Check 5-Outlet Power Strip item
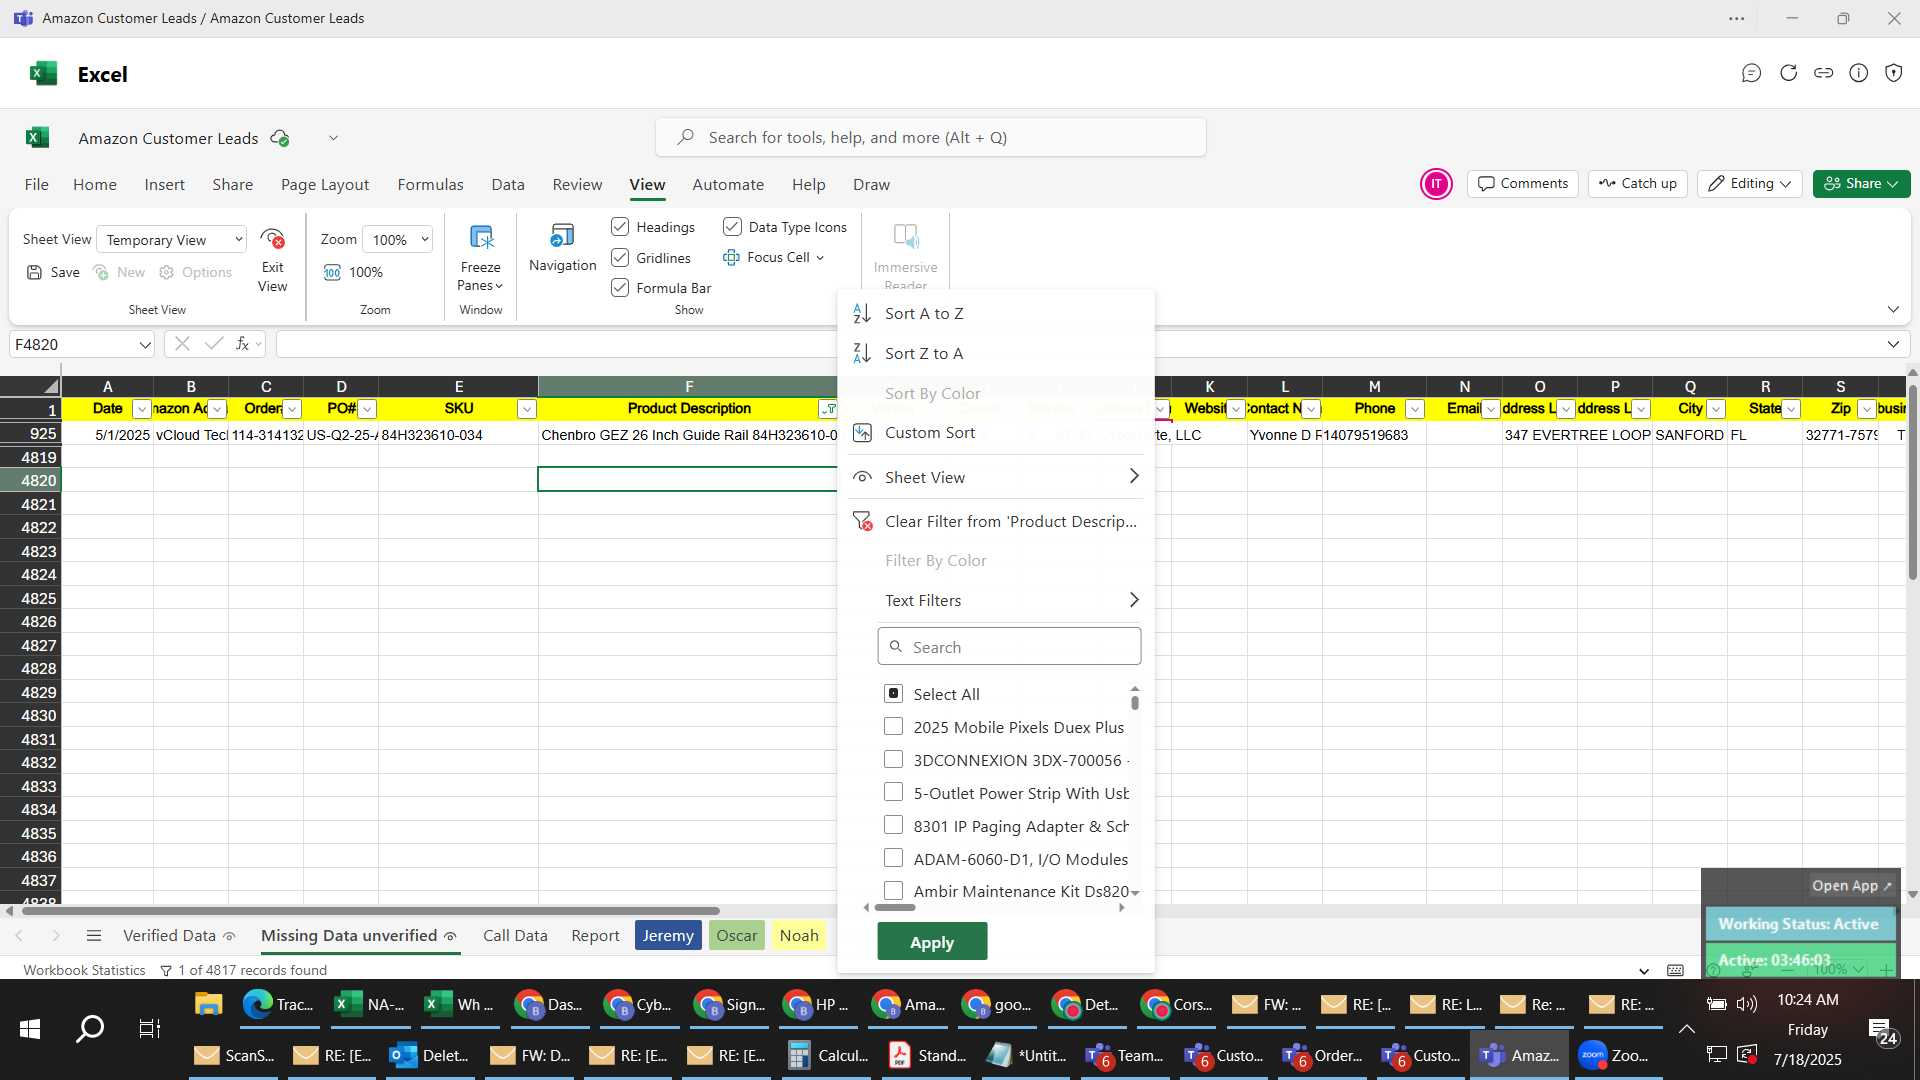 (894, 792)
